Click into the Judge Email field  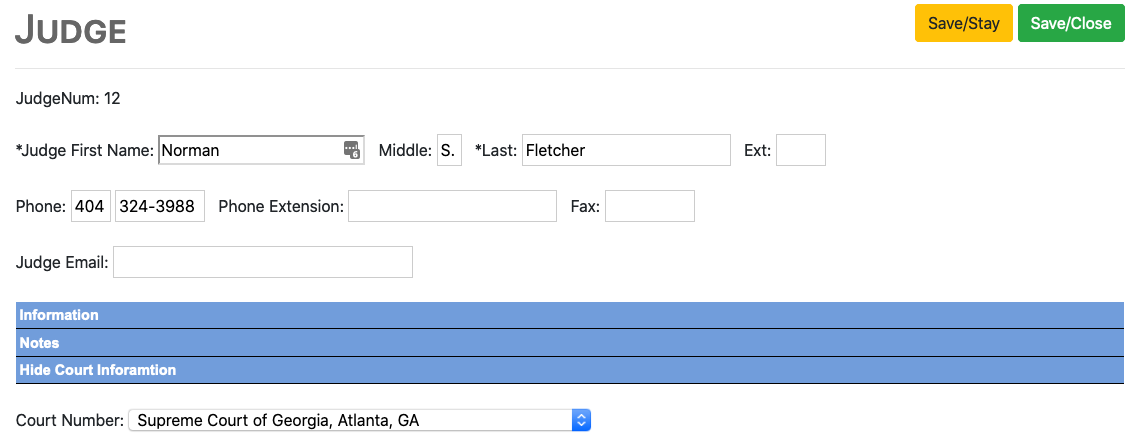click(x=263, y=262)
